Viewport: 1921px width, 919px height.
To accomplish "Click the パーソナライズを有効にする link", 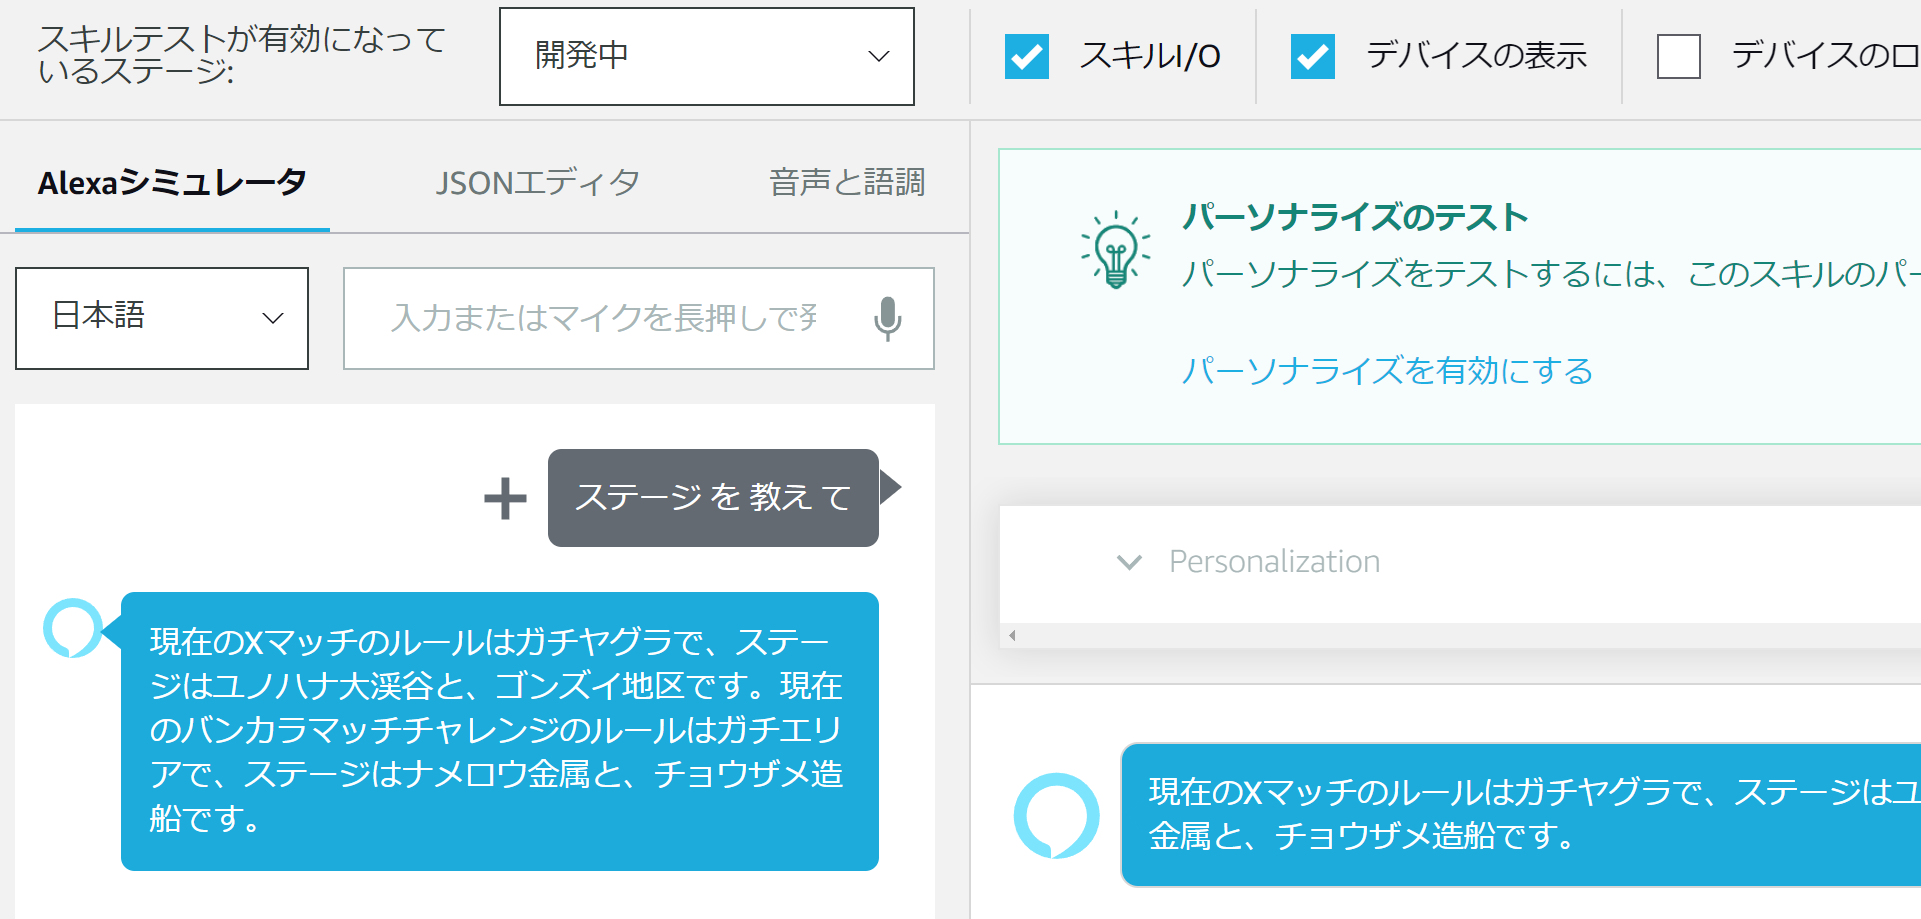I will (1387, 371).
